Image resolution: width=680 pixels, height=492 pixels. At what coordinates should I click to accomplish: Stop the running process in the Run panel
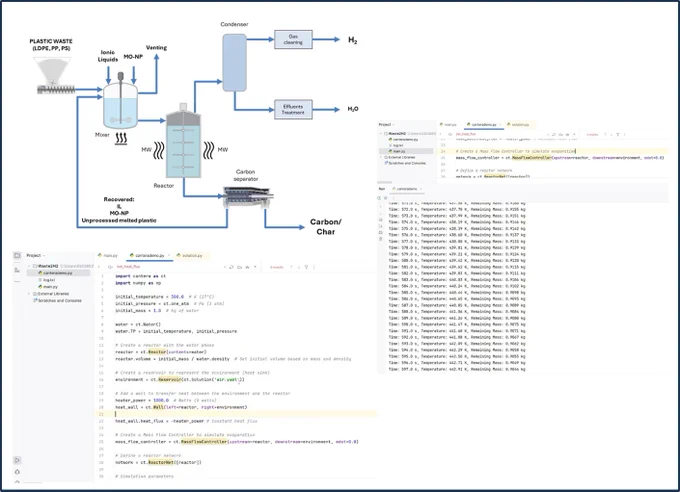point(386,198)
